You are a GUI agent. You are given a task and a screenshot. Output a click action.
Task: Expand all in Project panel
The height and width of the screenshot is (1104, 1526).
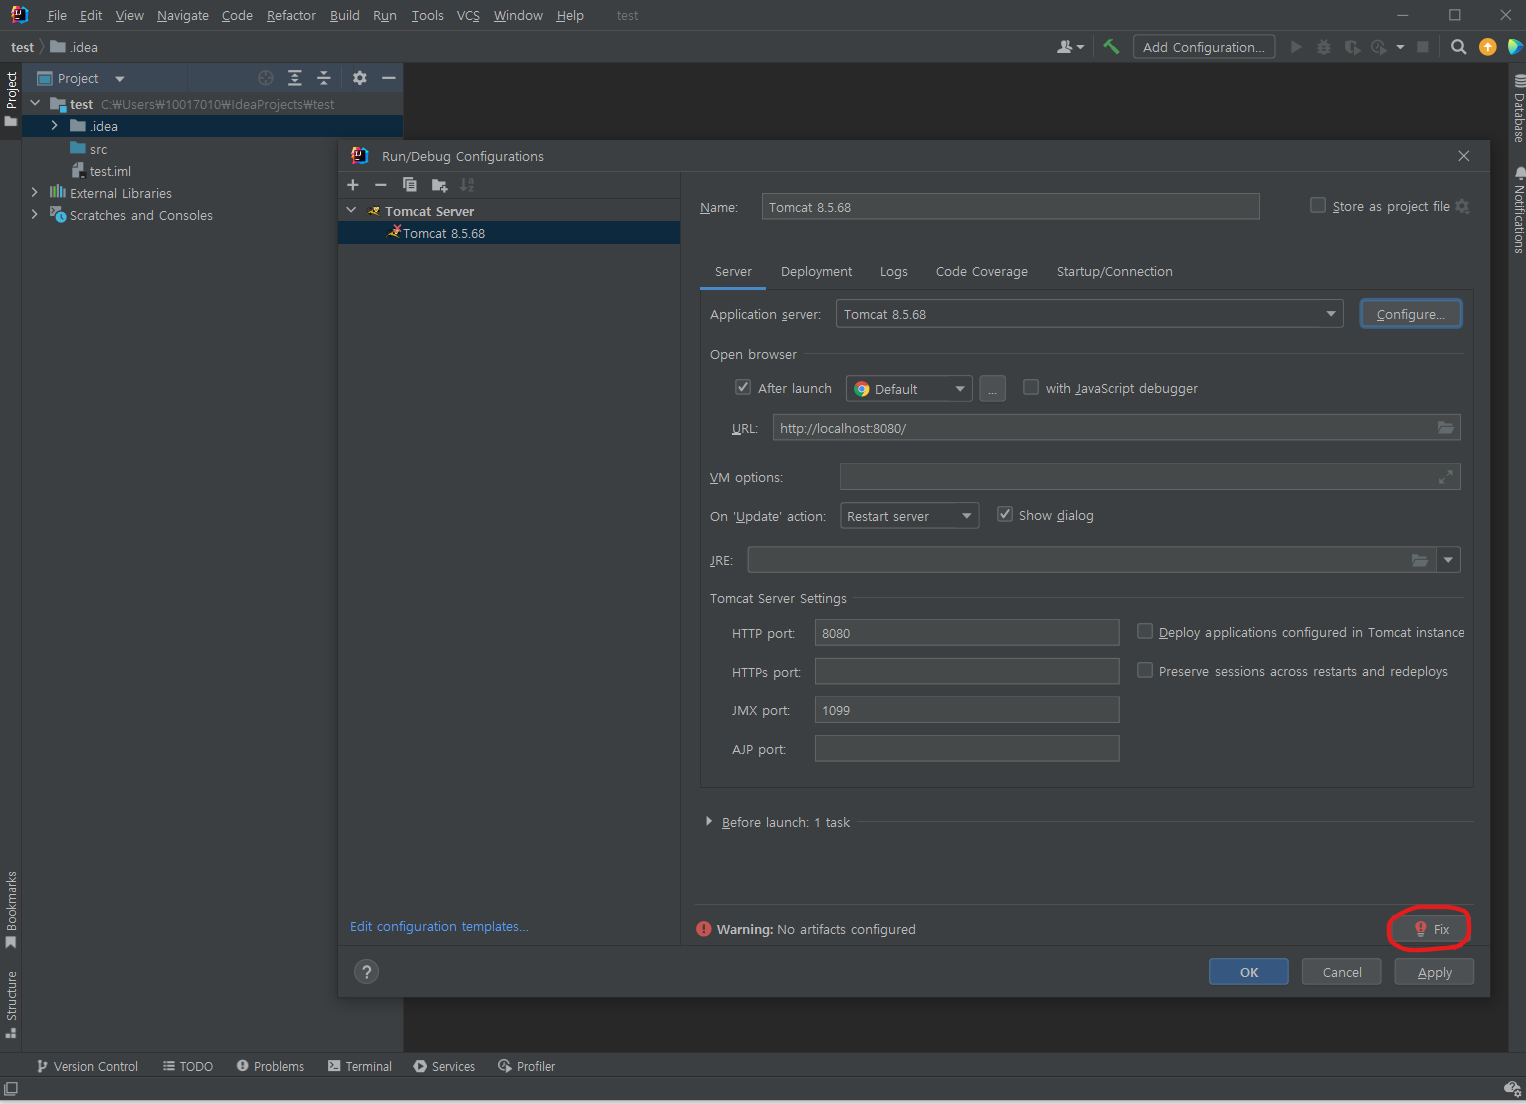(x=295, y=78)
